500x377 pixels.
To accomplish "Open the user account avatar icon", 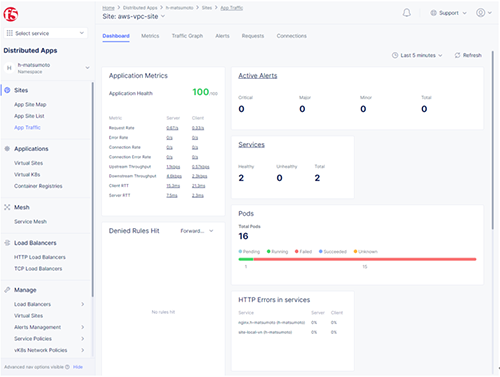I will [480, 13].
